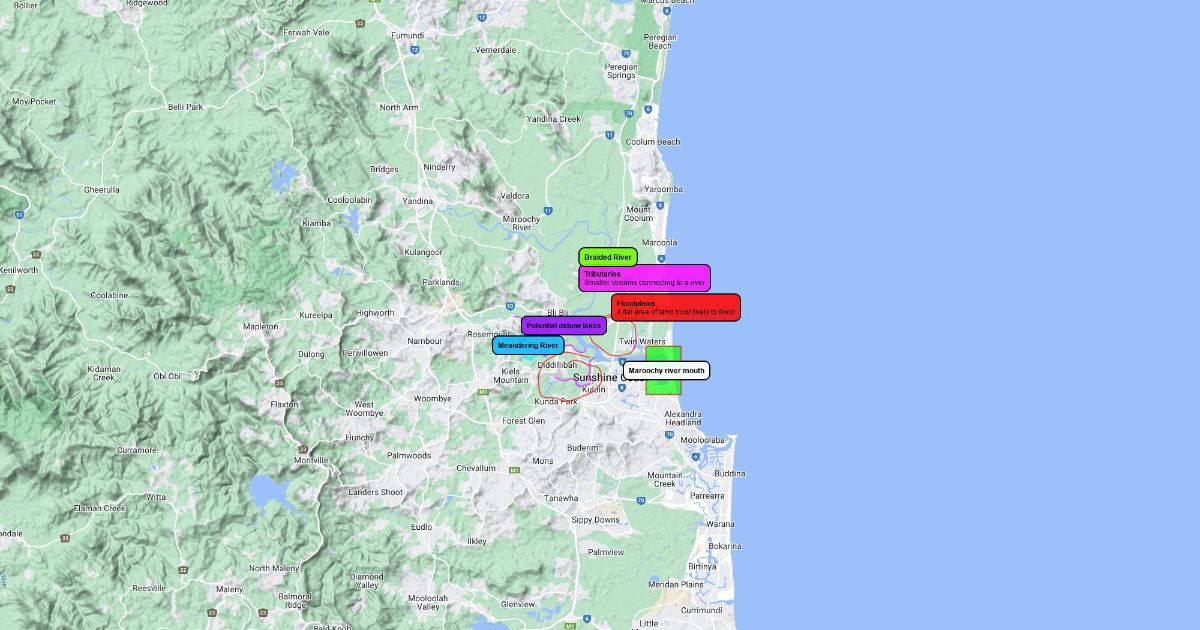Select the Chevallum place label
1200x630 pixels.
click(476, 468)
